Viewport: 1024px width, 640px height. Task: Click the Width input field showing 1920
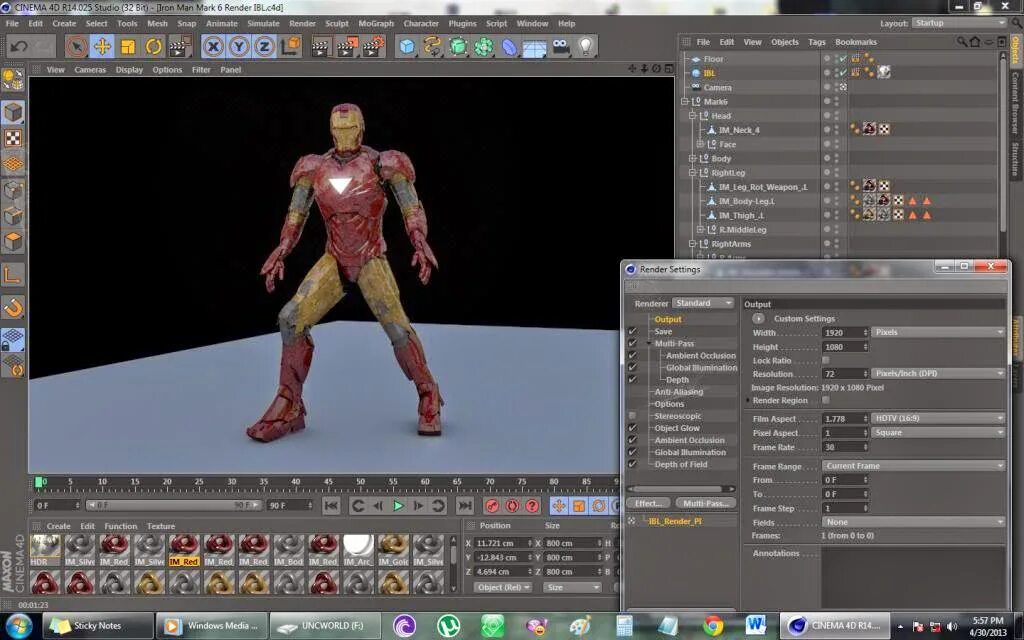pos(845,332)
